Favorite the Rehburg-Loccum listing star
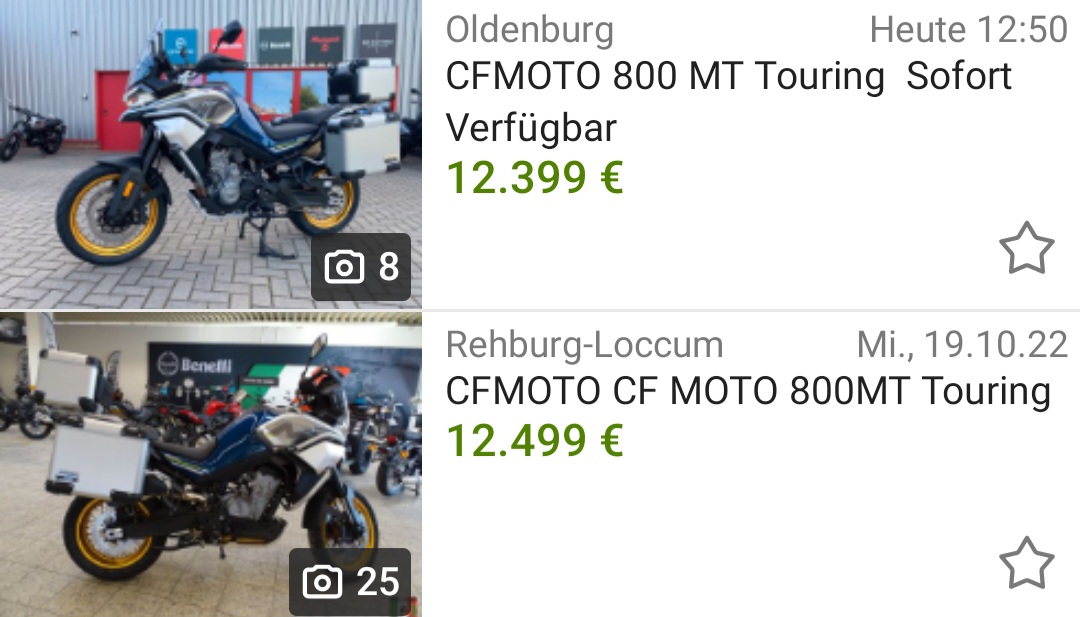1080x617 pixels. pyautogui.click(x=1026, y=563)
